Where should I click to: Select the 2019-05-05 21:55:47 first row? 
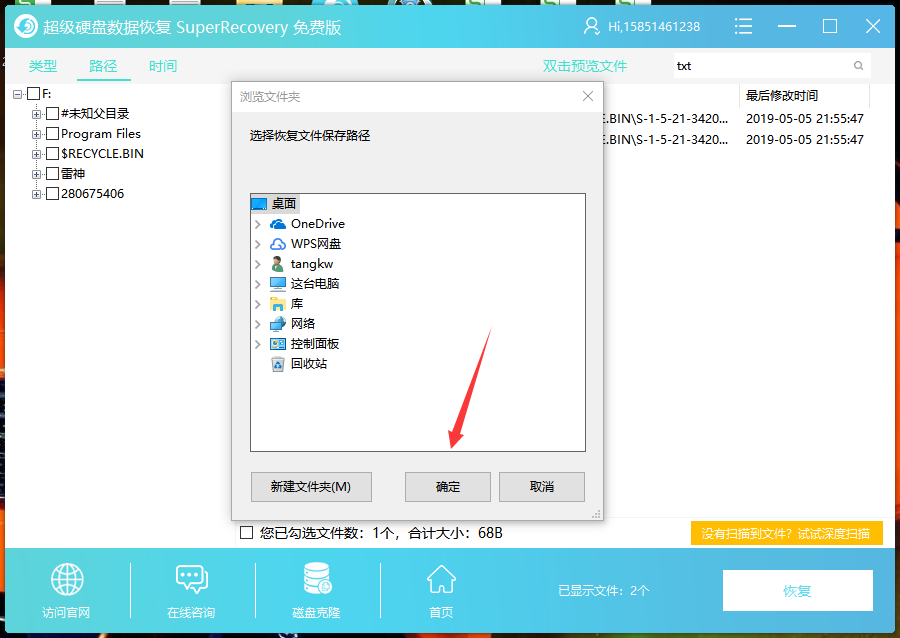(805, 119)
